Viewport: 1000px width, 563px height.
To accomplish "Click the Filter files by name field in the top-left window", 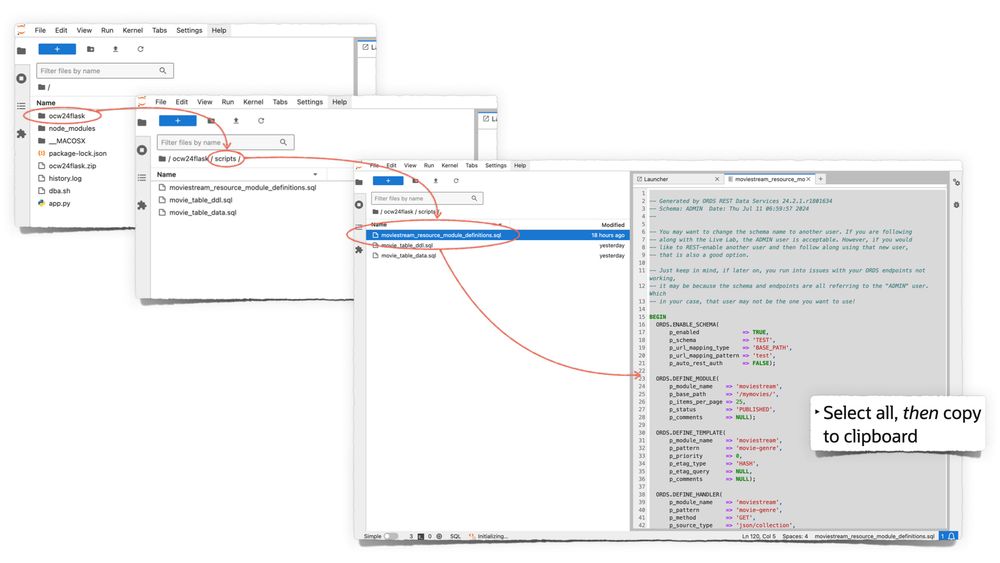I will [98, 71].
